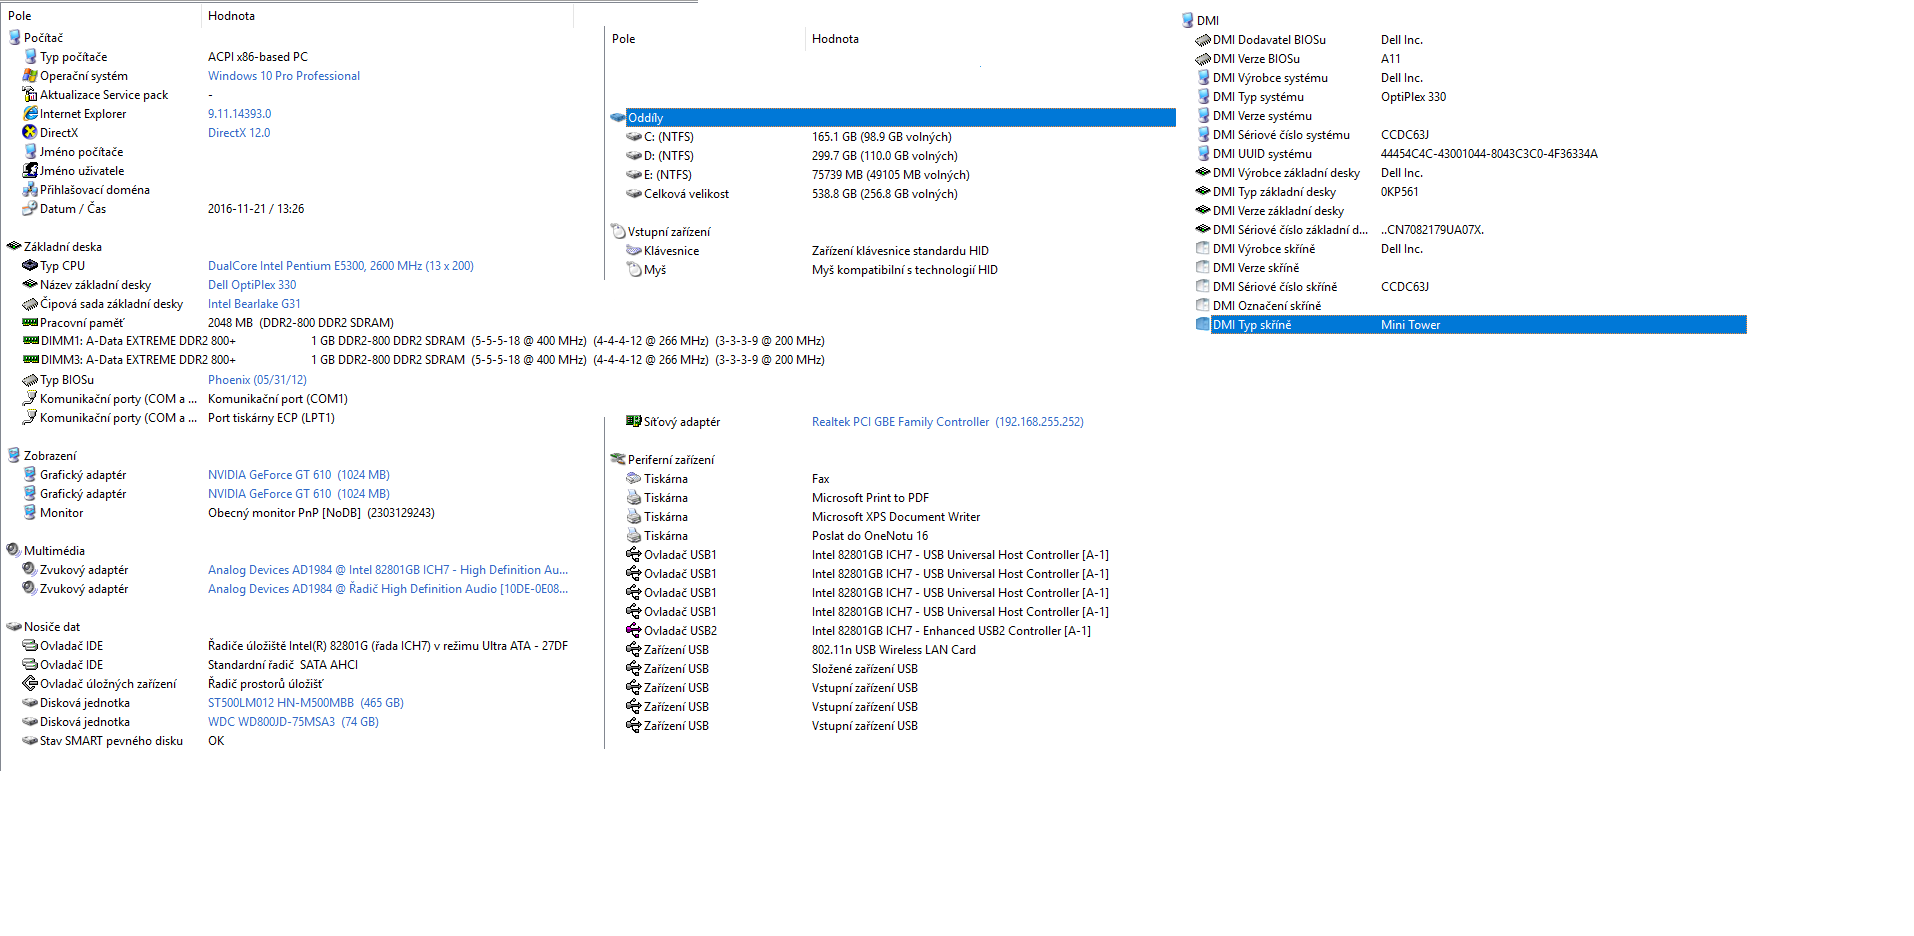Click the Periferní zařízení category icon
This screenshot has height=936, width=1914.
click(618, 460)
